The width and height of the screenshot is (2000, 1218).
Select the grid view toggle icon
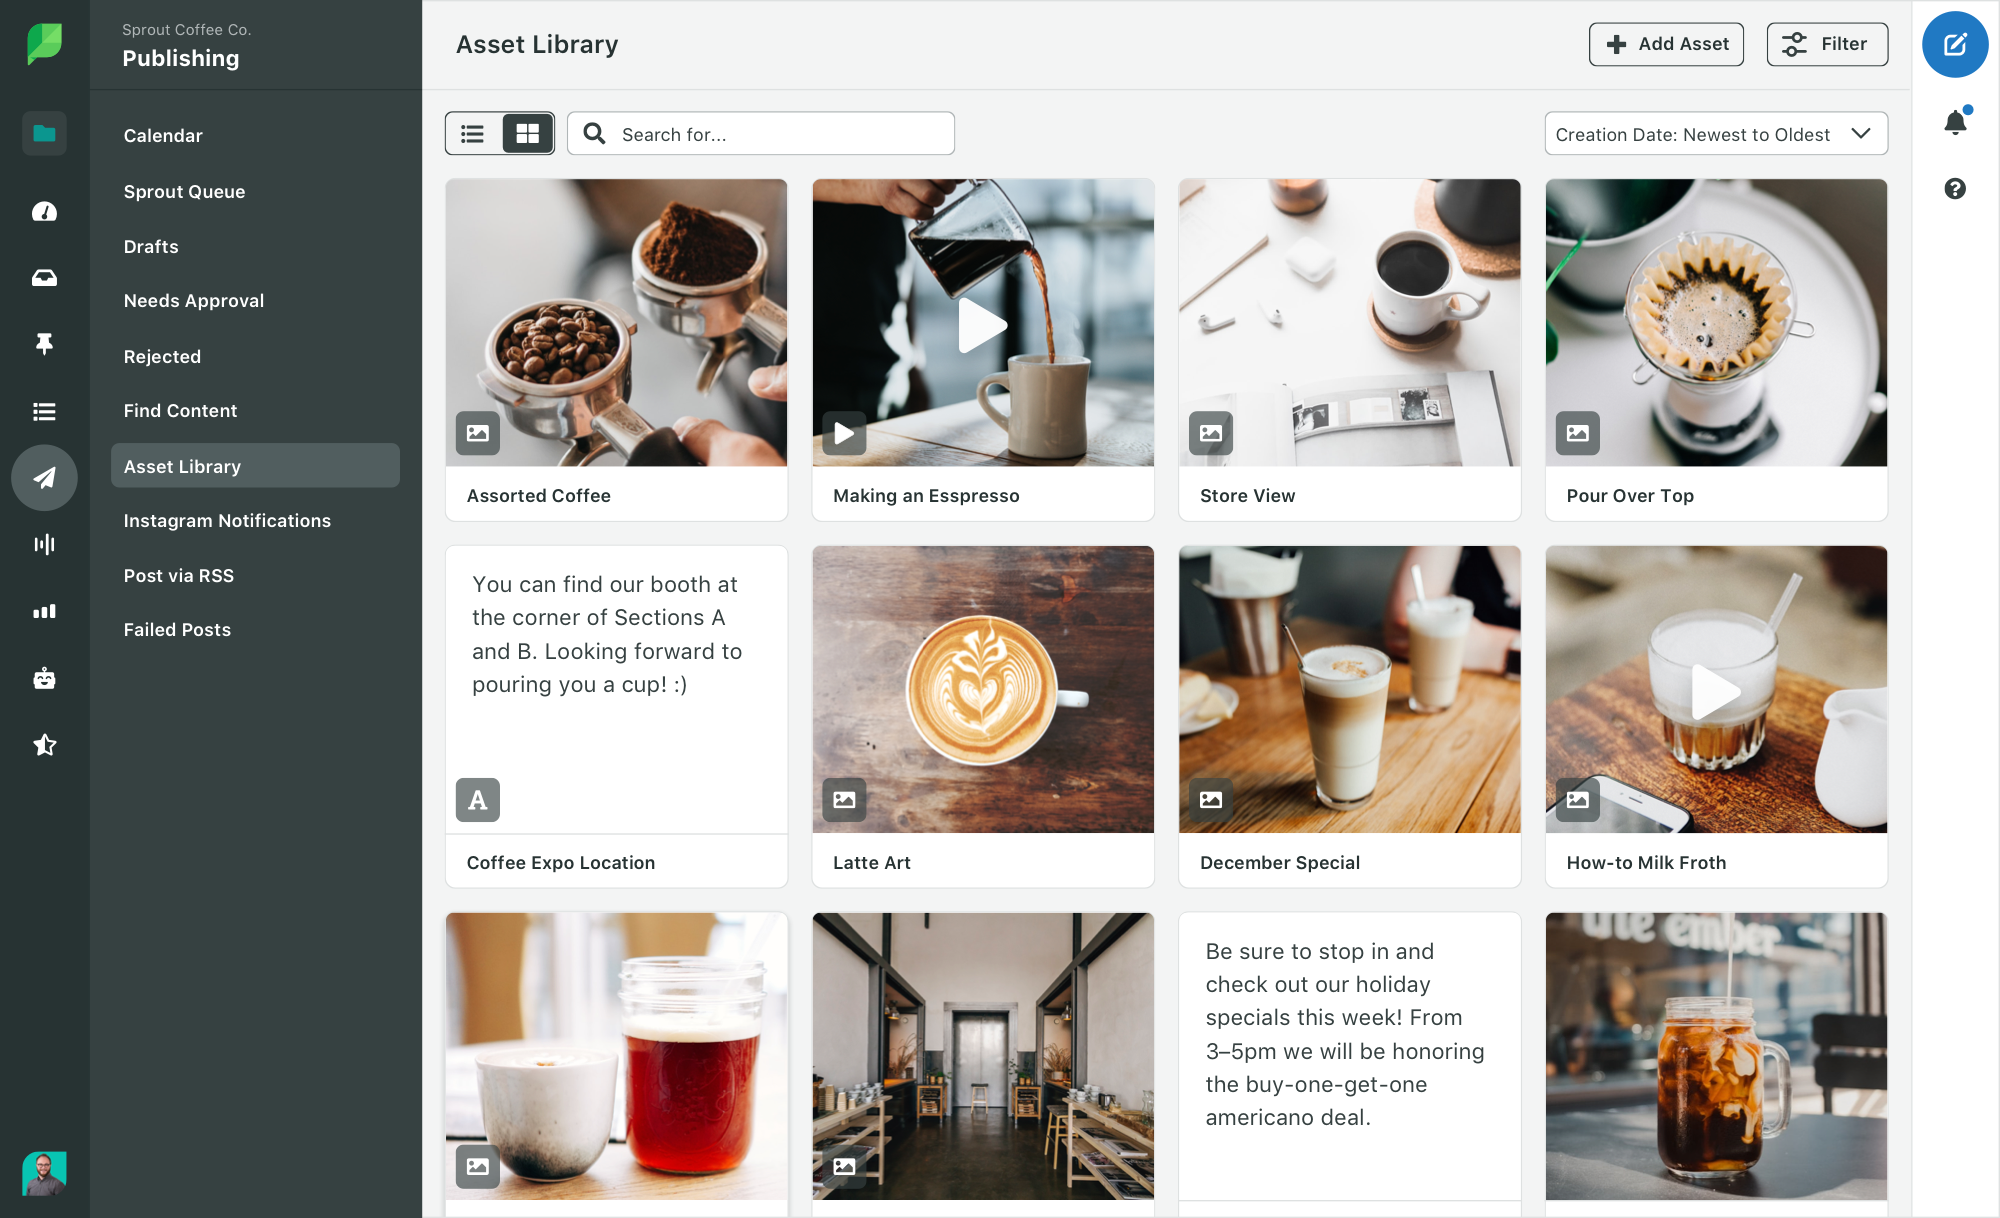pos(527,133)
